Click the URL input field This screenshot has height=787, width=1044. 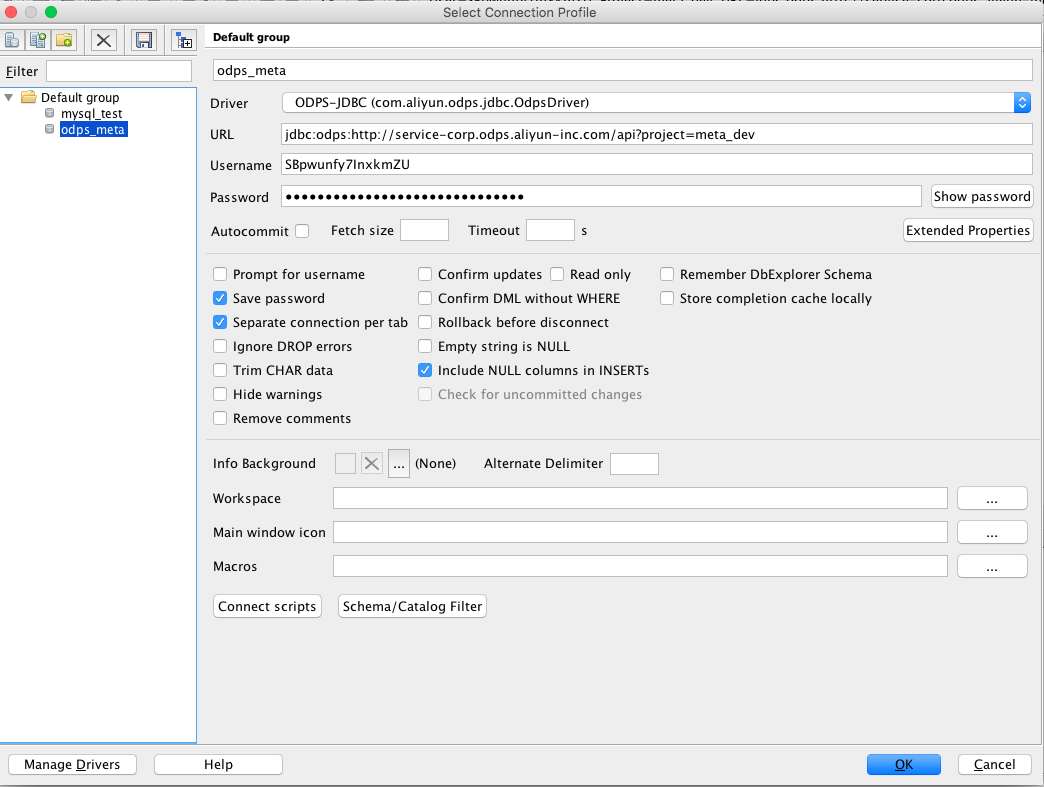point(656,134)
